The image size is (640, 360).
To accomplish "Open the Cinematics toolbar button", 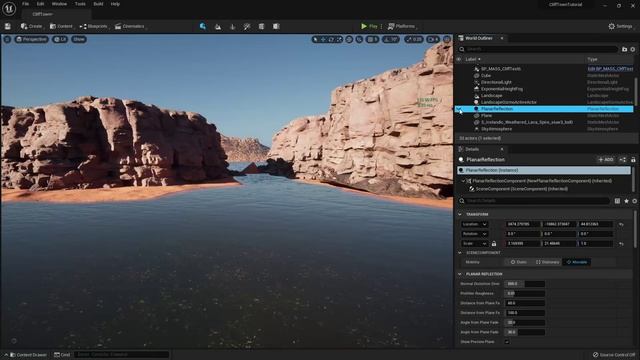I will (x=130, y=26).
